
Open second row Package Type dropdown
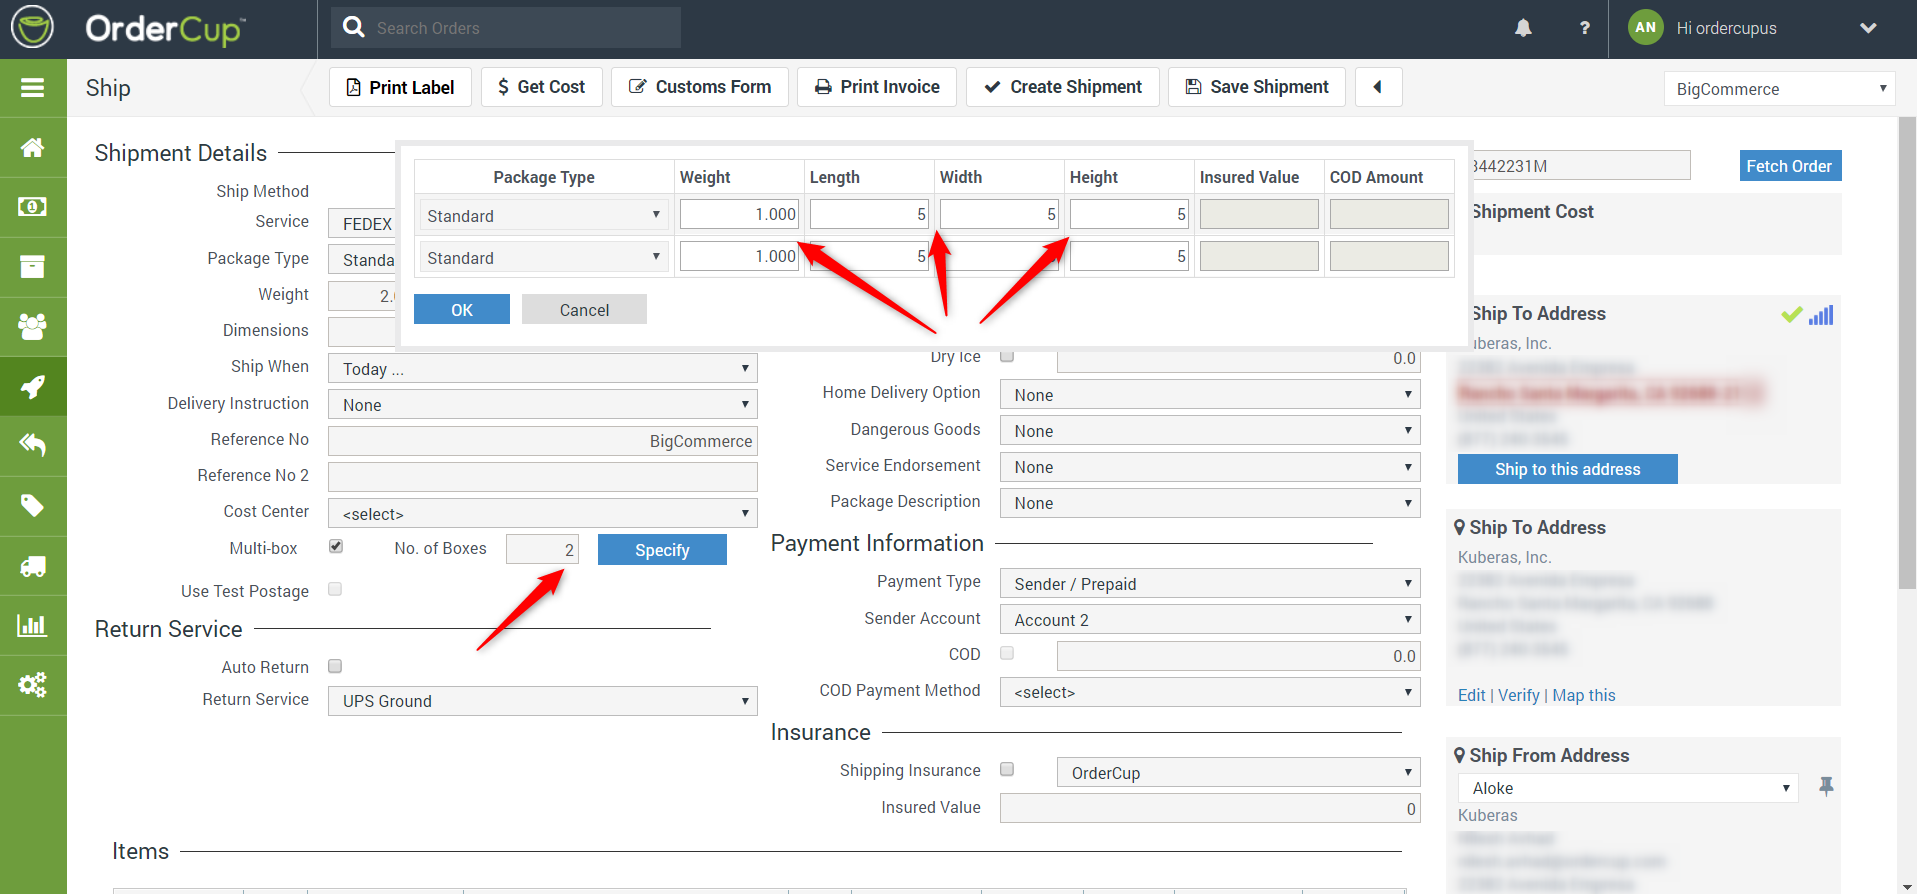coord(544,257)
